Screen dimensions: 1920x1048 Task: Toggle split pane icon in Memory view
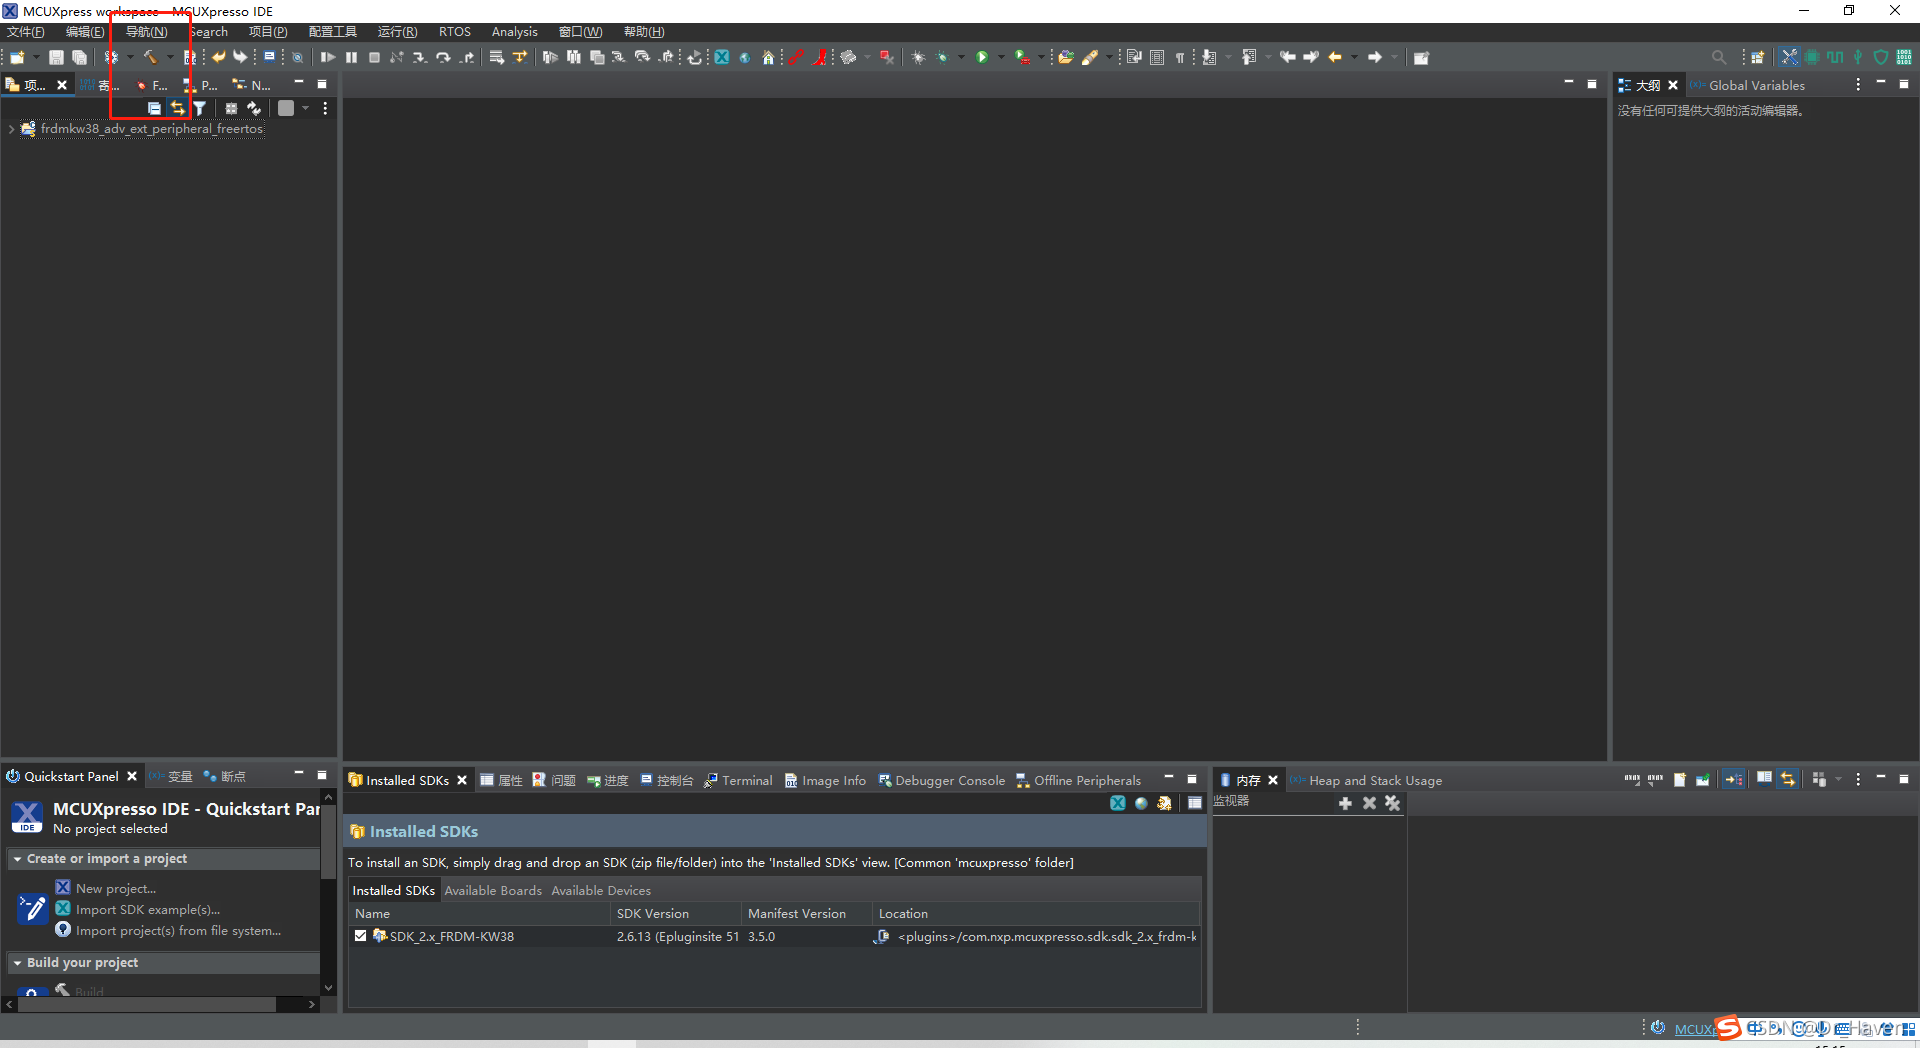pyautogui.click(x=1764, y=779)
